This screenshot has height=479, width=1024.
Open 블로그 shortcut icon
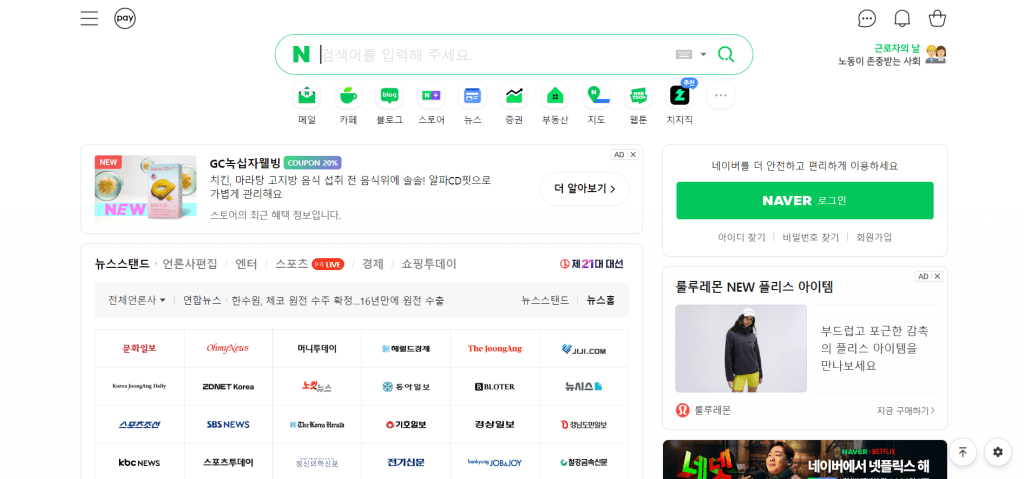(x=389, y=95)
